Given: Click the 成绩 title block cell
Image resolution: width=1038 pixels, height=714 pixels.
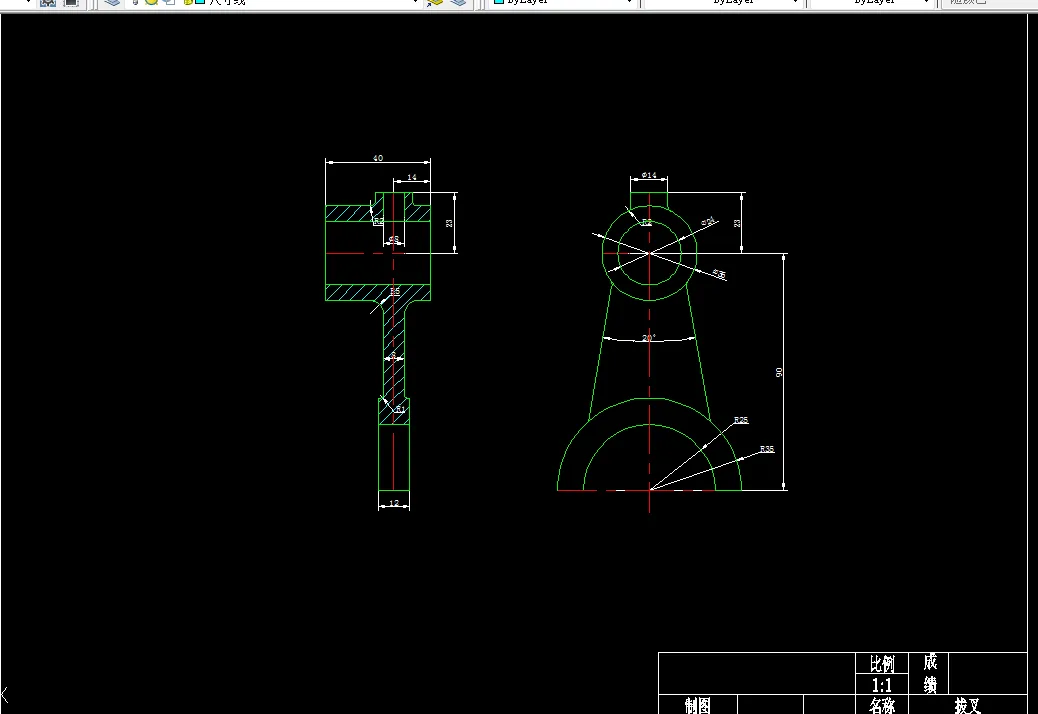Looking at the screenshot, I should pyautogui.click(x=929, y=674).
